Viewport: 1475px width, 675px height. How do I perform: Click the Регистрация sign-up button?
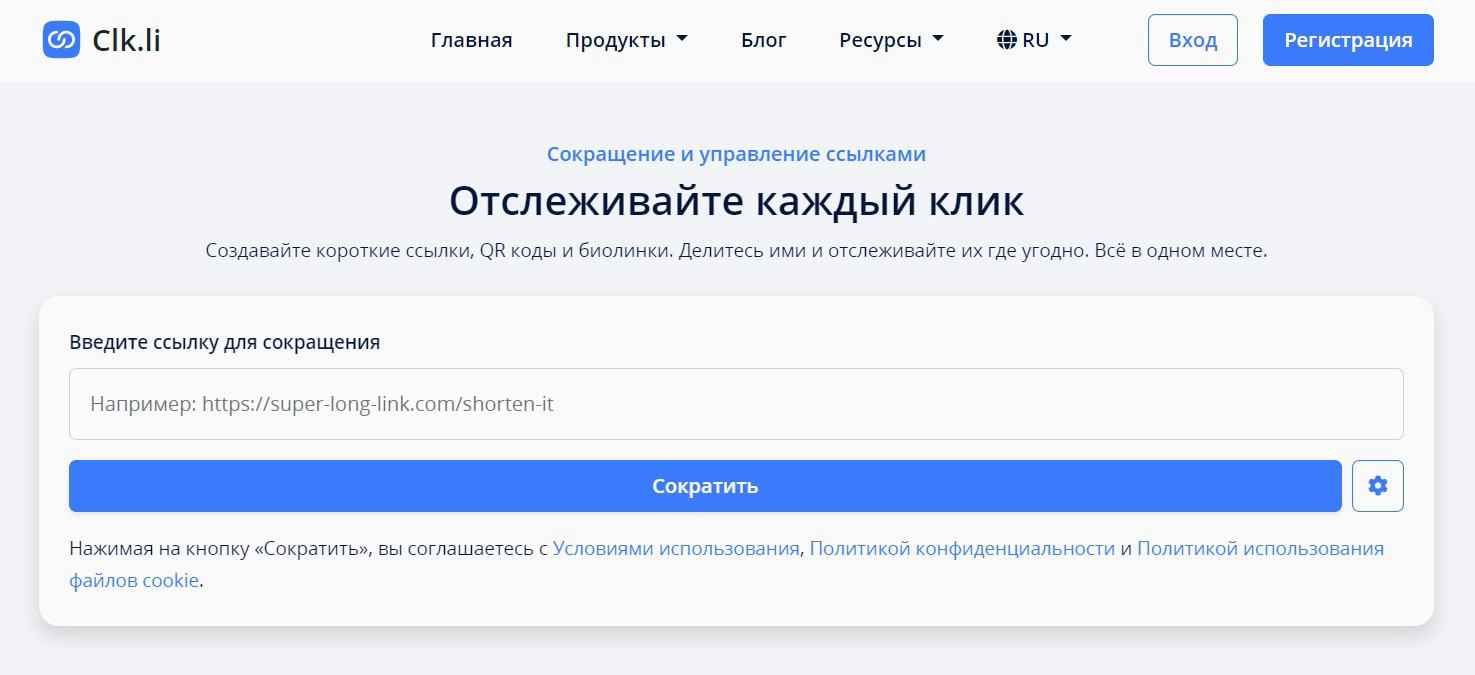[x=1347, y=40]
